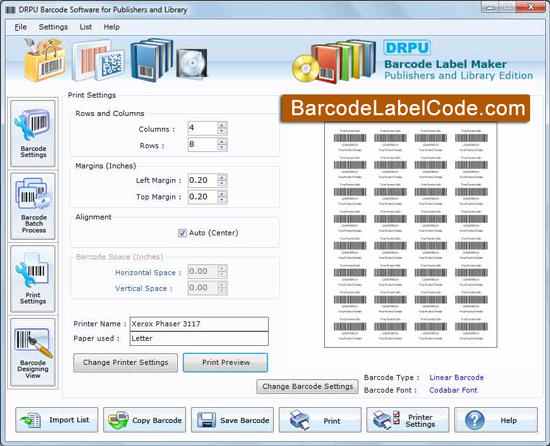Increase the Rows value with up arrow
Viewport: 550px width, 446px height.
point(222,141)
